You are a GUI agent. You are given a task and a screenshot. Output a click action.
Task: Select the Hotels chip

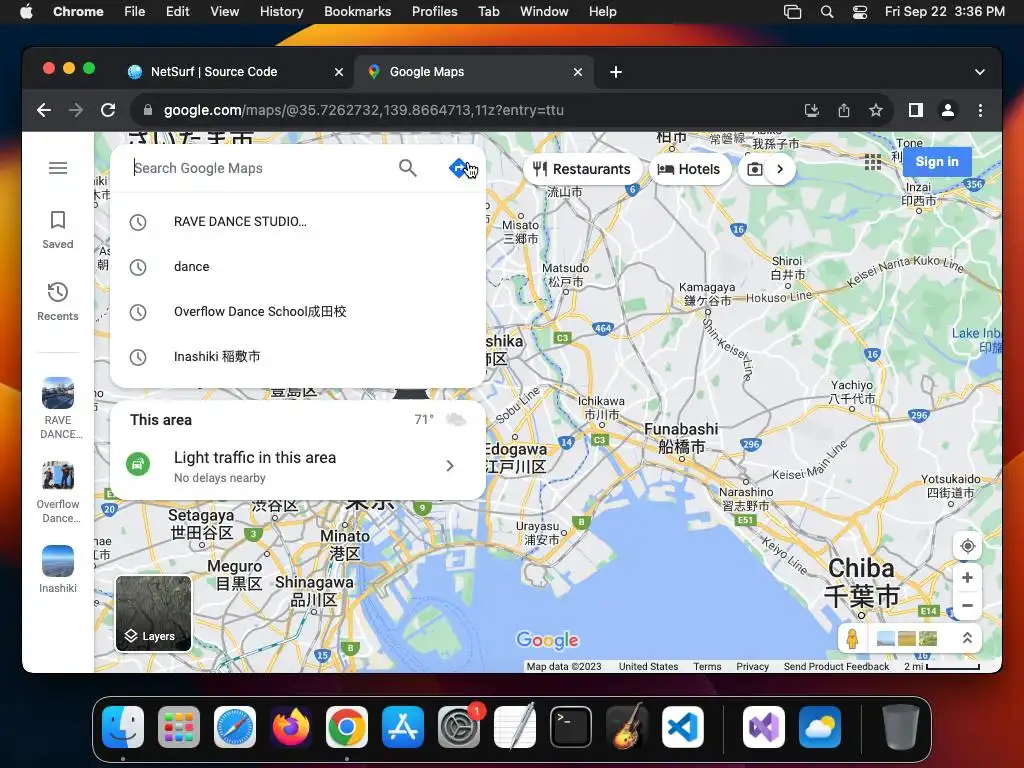(x=689, y=169)
